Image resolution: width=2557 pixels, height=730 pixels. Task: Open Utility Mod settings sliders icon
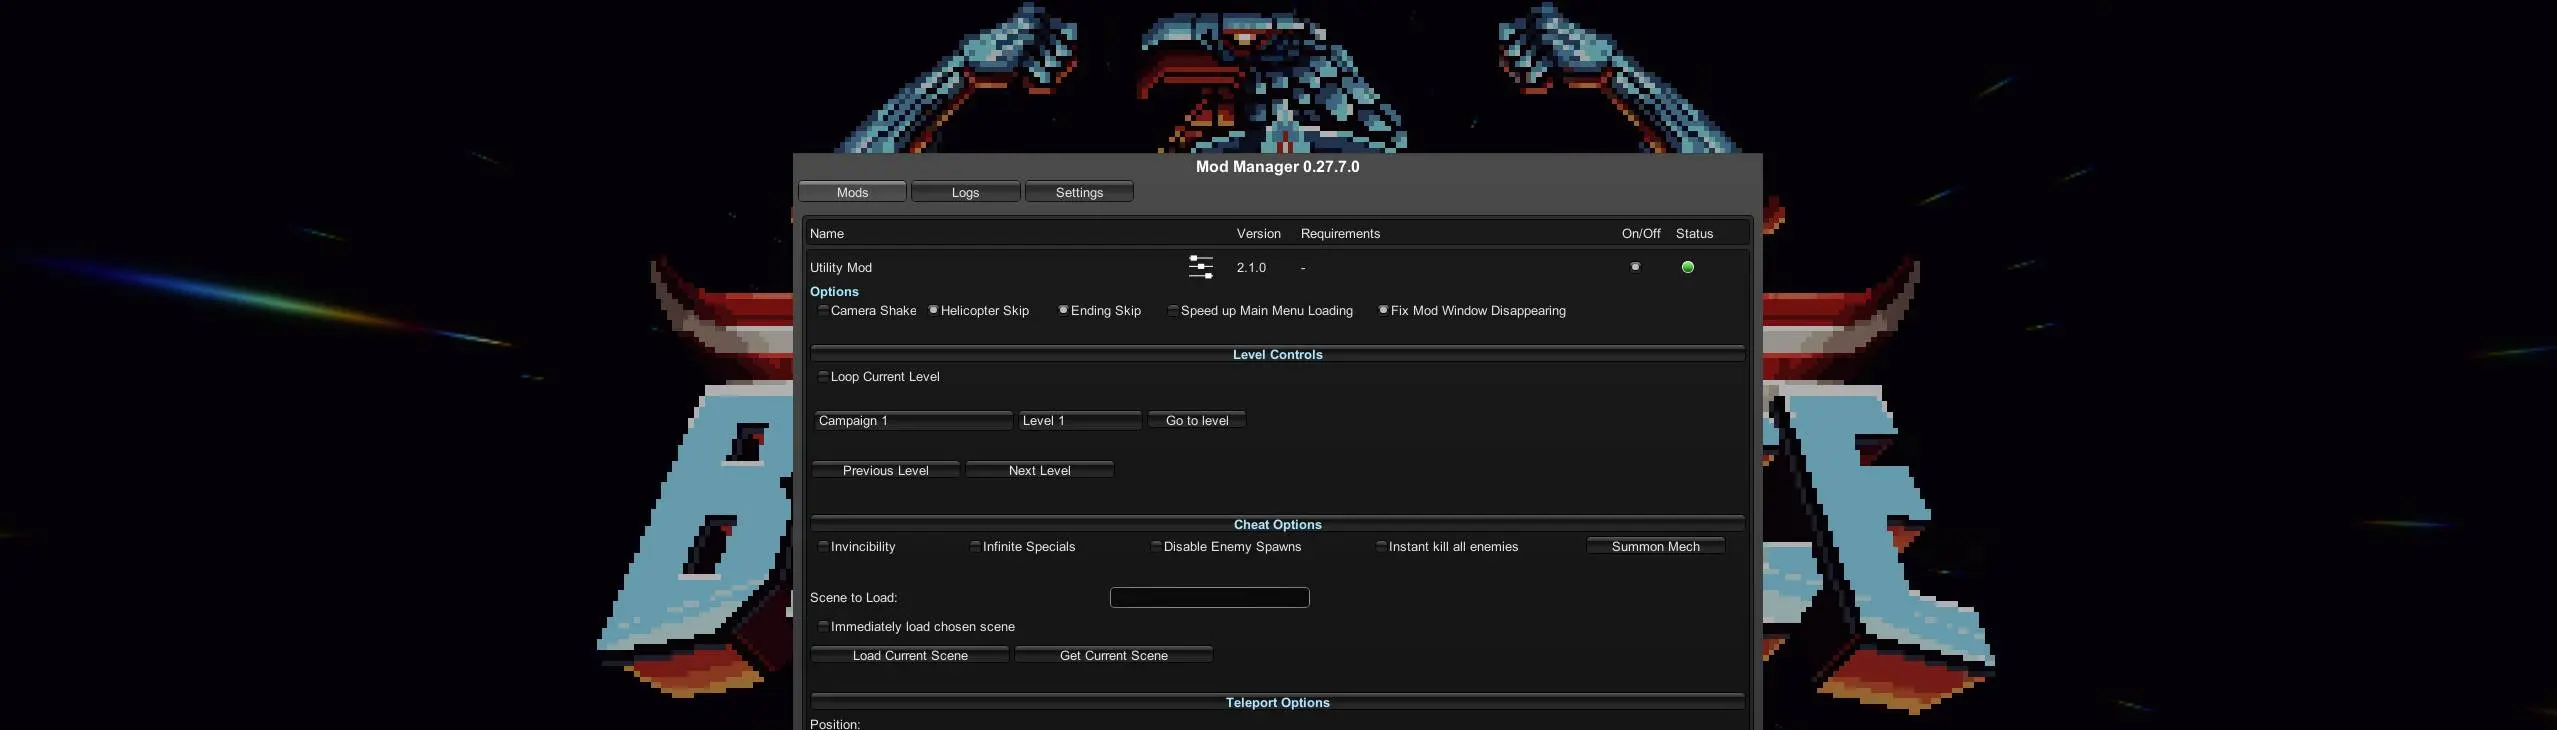point(1200,267)
